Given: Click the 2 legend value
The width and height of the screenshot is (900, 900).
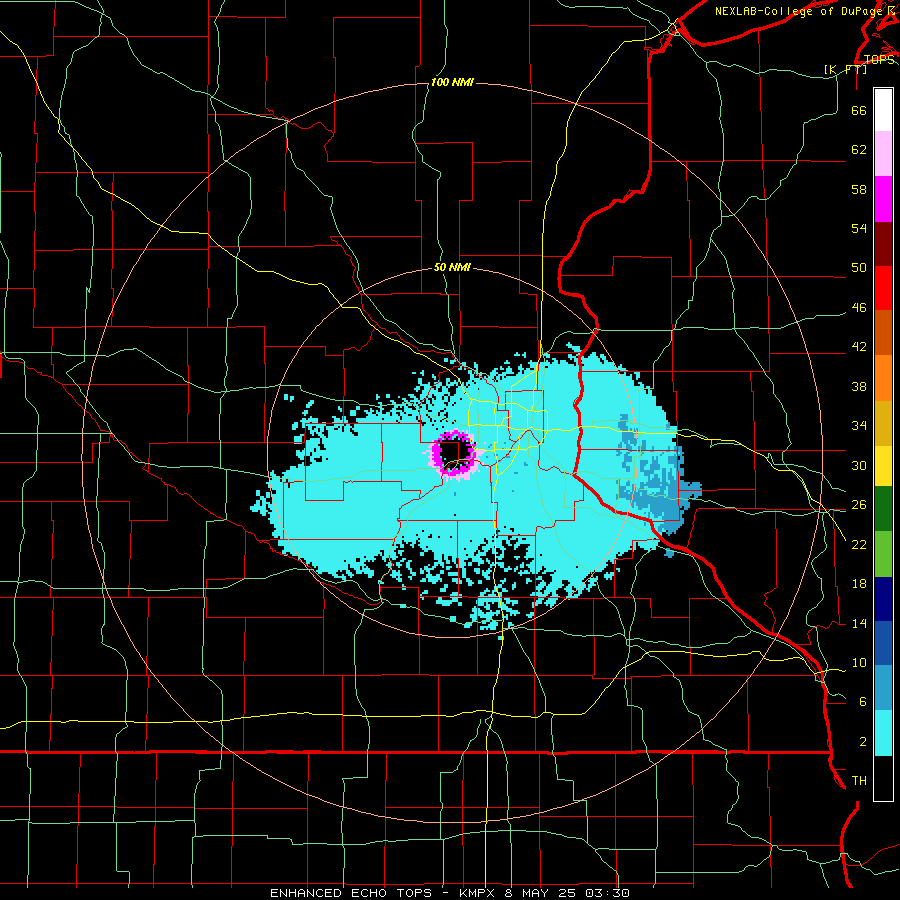Looking at the screenshot, I should tap(863, 742).
